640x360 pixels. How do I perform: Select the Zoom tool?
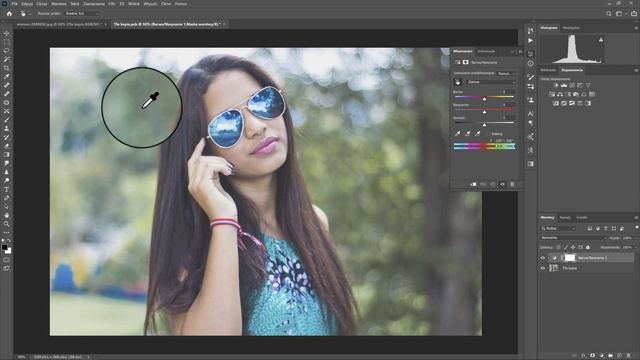(x=7, y=224)
